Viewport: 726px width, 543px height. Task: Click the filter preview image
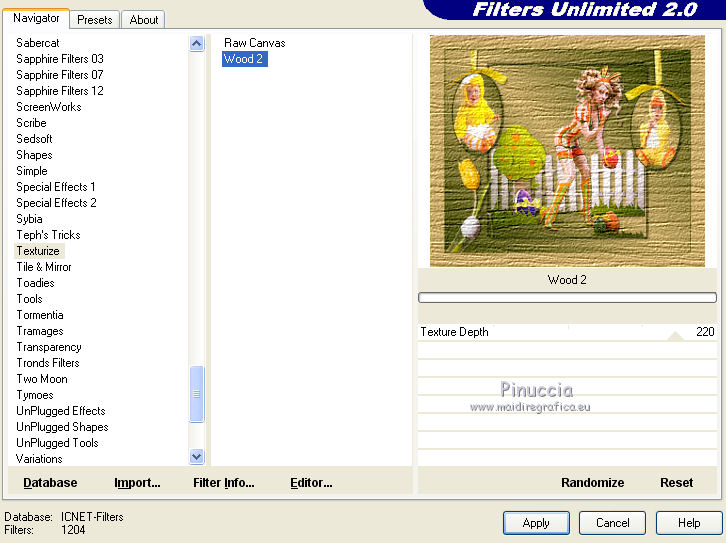point(567,151)
